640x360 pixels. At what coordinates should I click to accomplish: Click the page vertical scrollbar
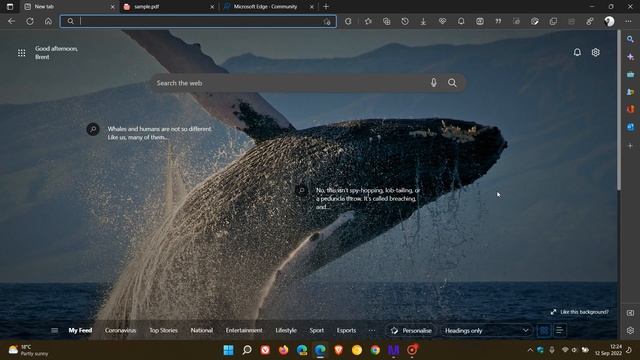click(619, 110)
